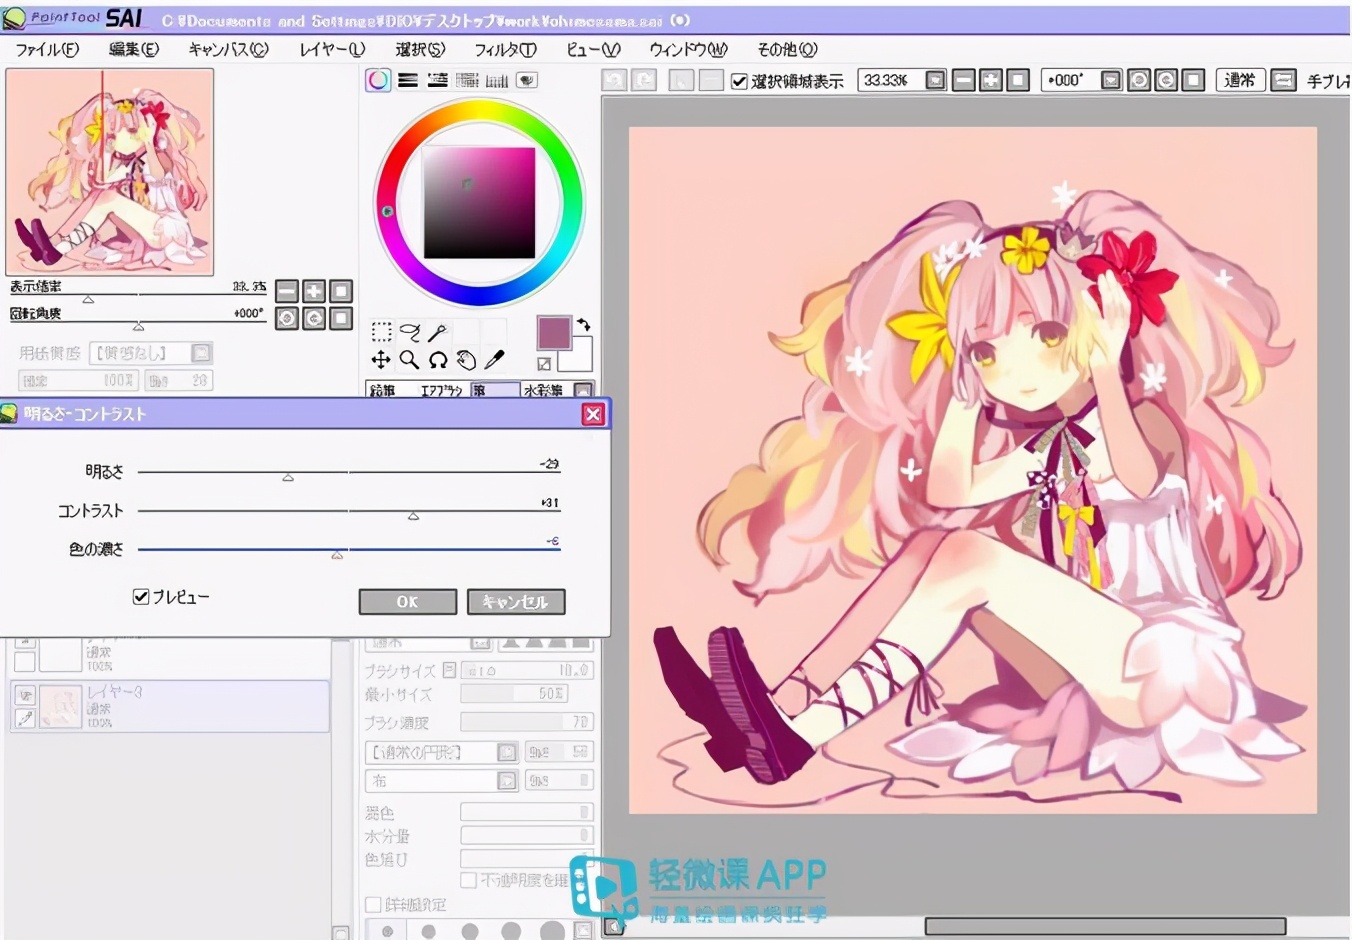Click the foreground purple color swatch

coord(553,332)
